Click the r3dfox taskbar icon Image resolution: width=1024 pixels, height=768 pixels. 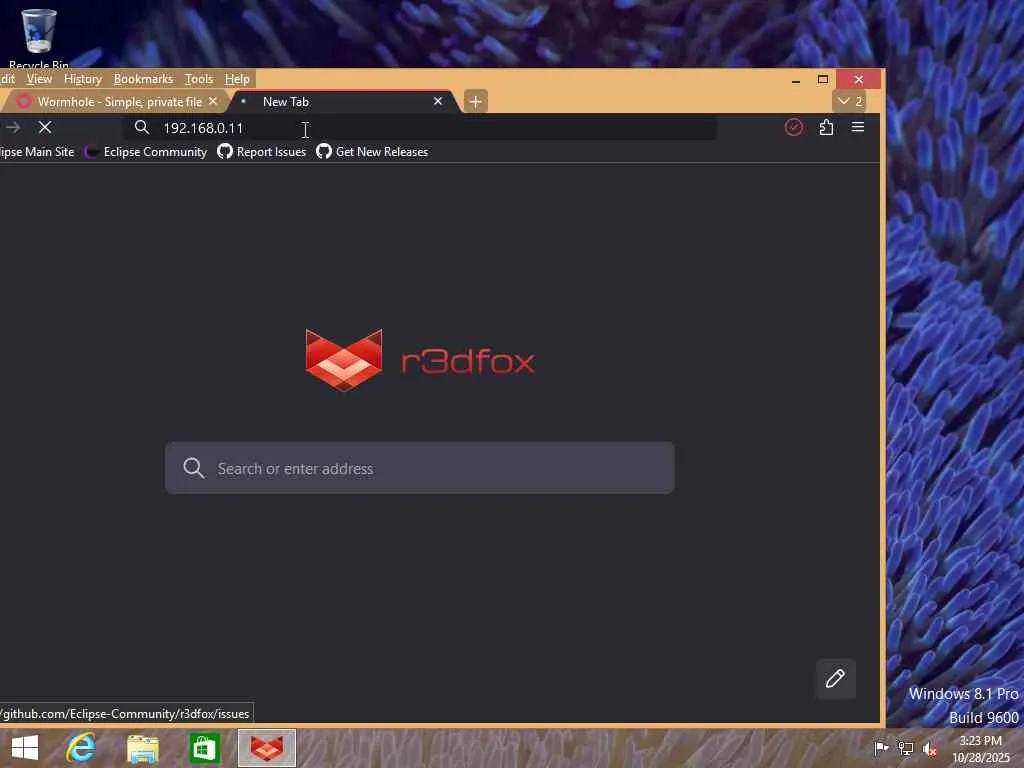coord(266,748)
